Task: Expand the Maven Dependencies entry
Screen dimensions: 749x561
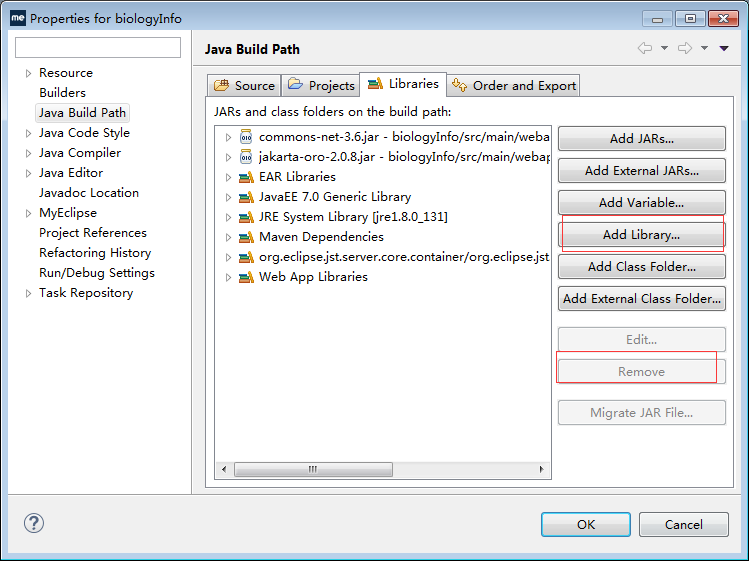Action: (x=228, y=237)
